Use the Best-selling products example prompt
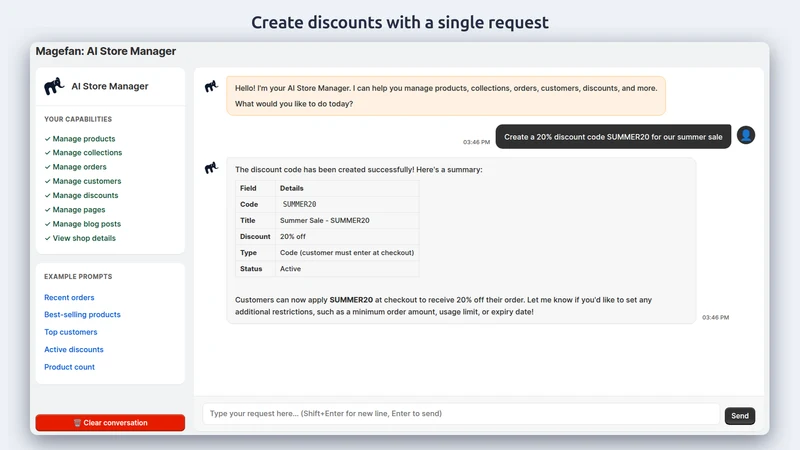This screenshot has height=450, width=800. click(82, 315)
